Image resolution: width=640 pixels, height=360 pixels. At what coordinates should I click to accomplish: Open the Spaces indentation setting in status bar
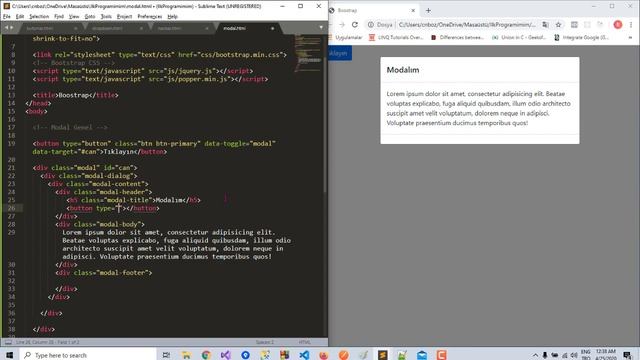click(x=264, y=342)
